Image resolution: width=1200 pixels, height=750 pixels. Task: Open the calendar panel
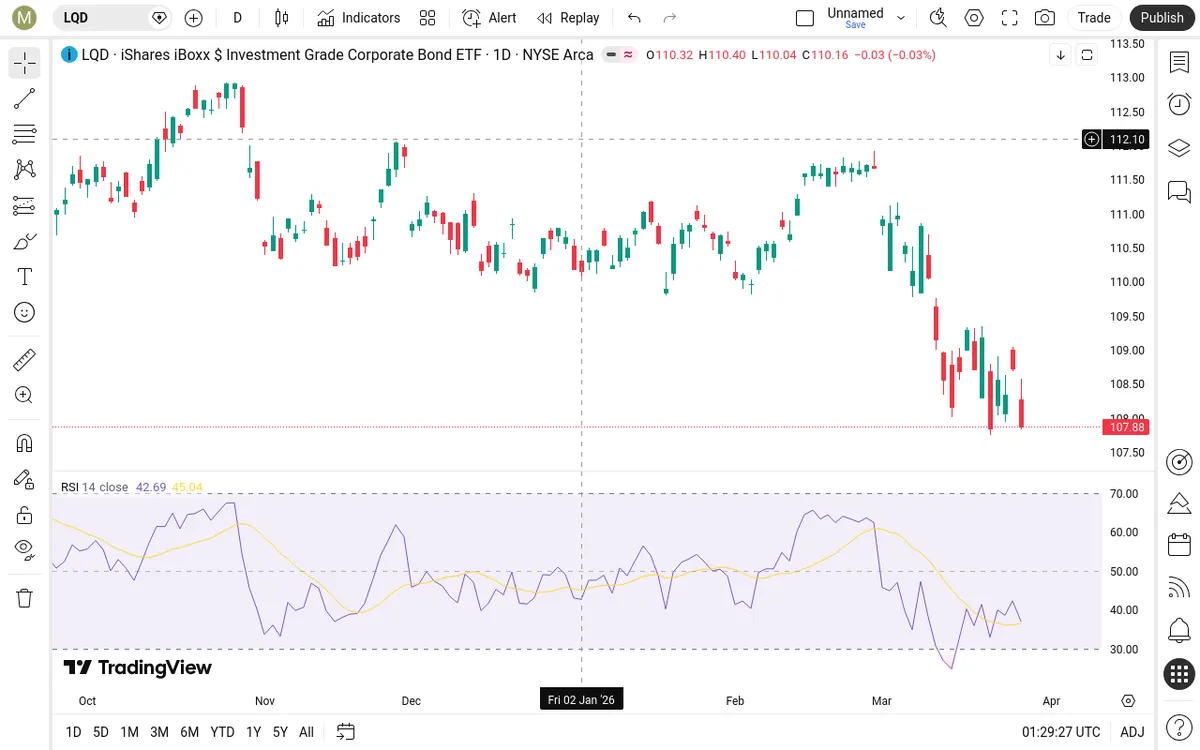pos(1179,545)
